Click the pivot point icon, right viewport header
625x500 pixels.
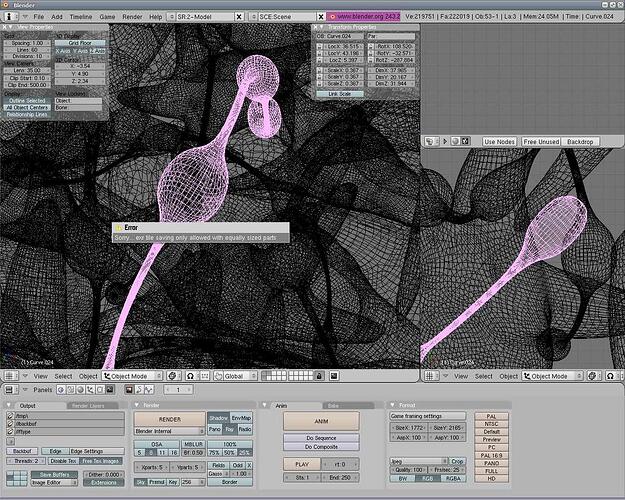611,376
